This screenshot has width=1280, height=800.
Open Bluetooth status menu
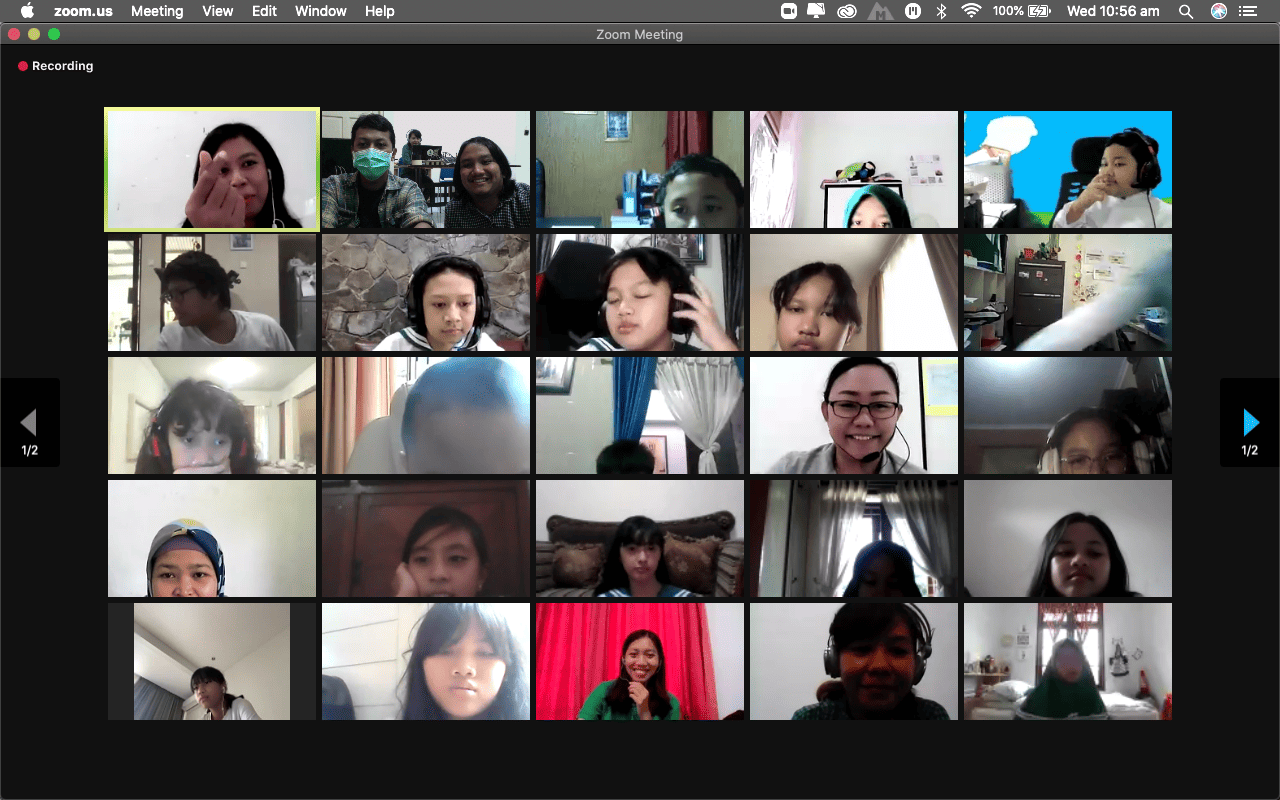[941, 11]
